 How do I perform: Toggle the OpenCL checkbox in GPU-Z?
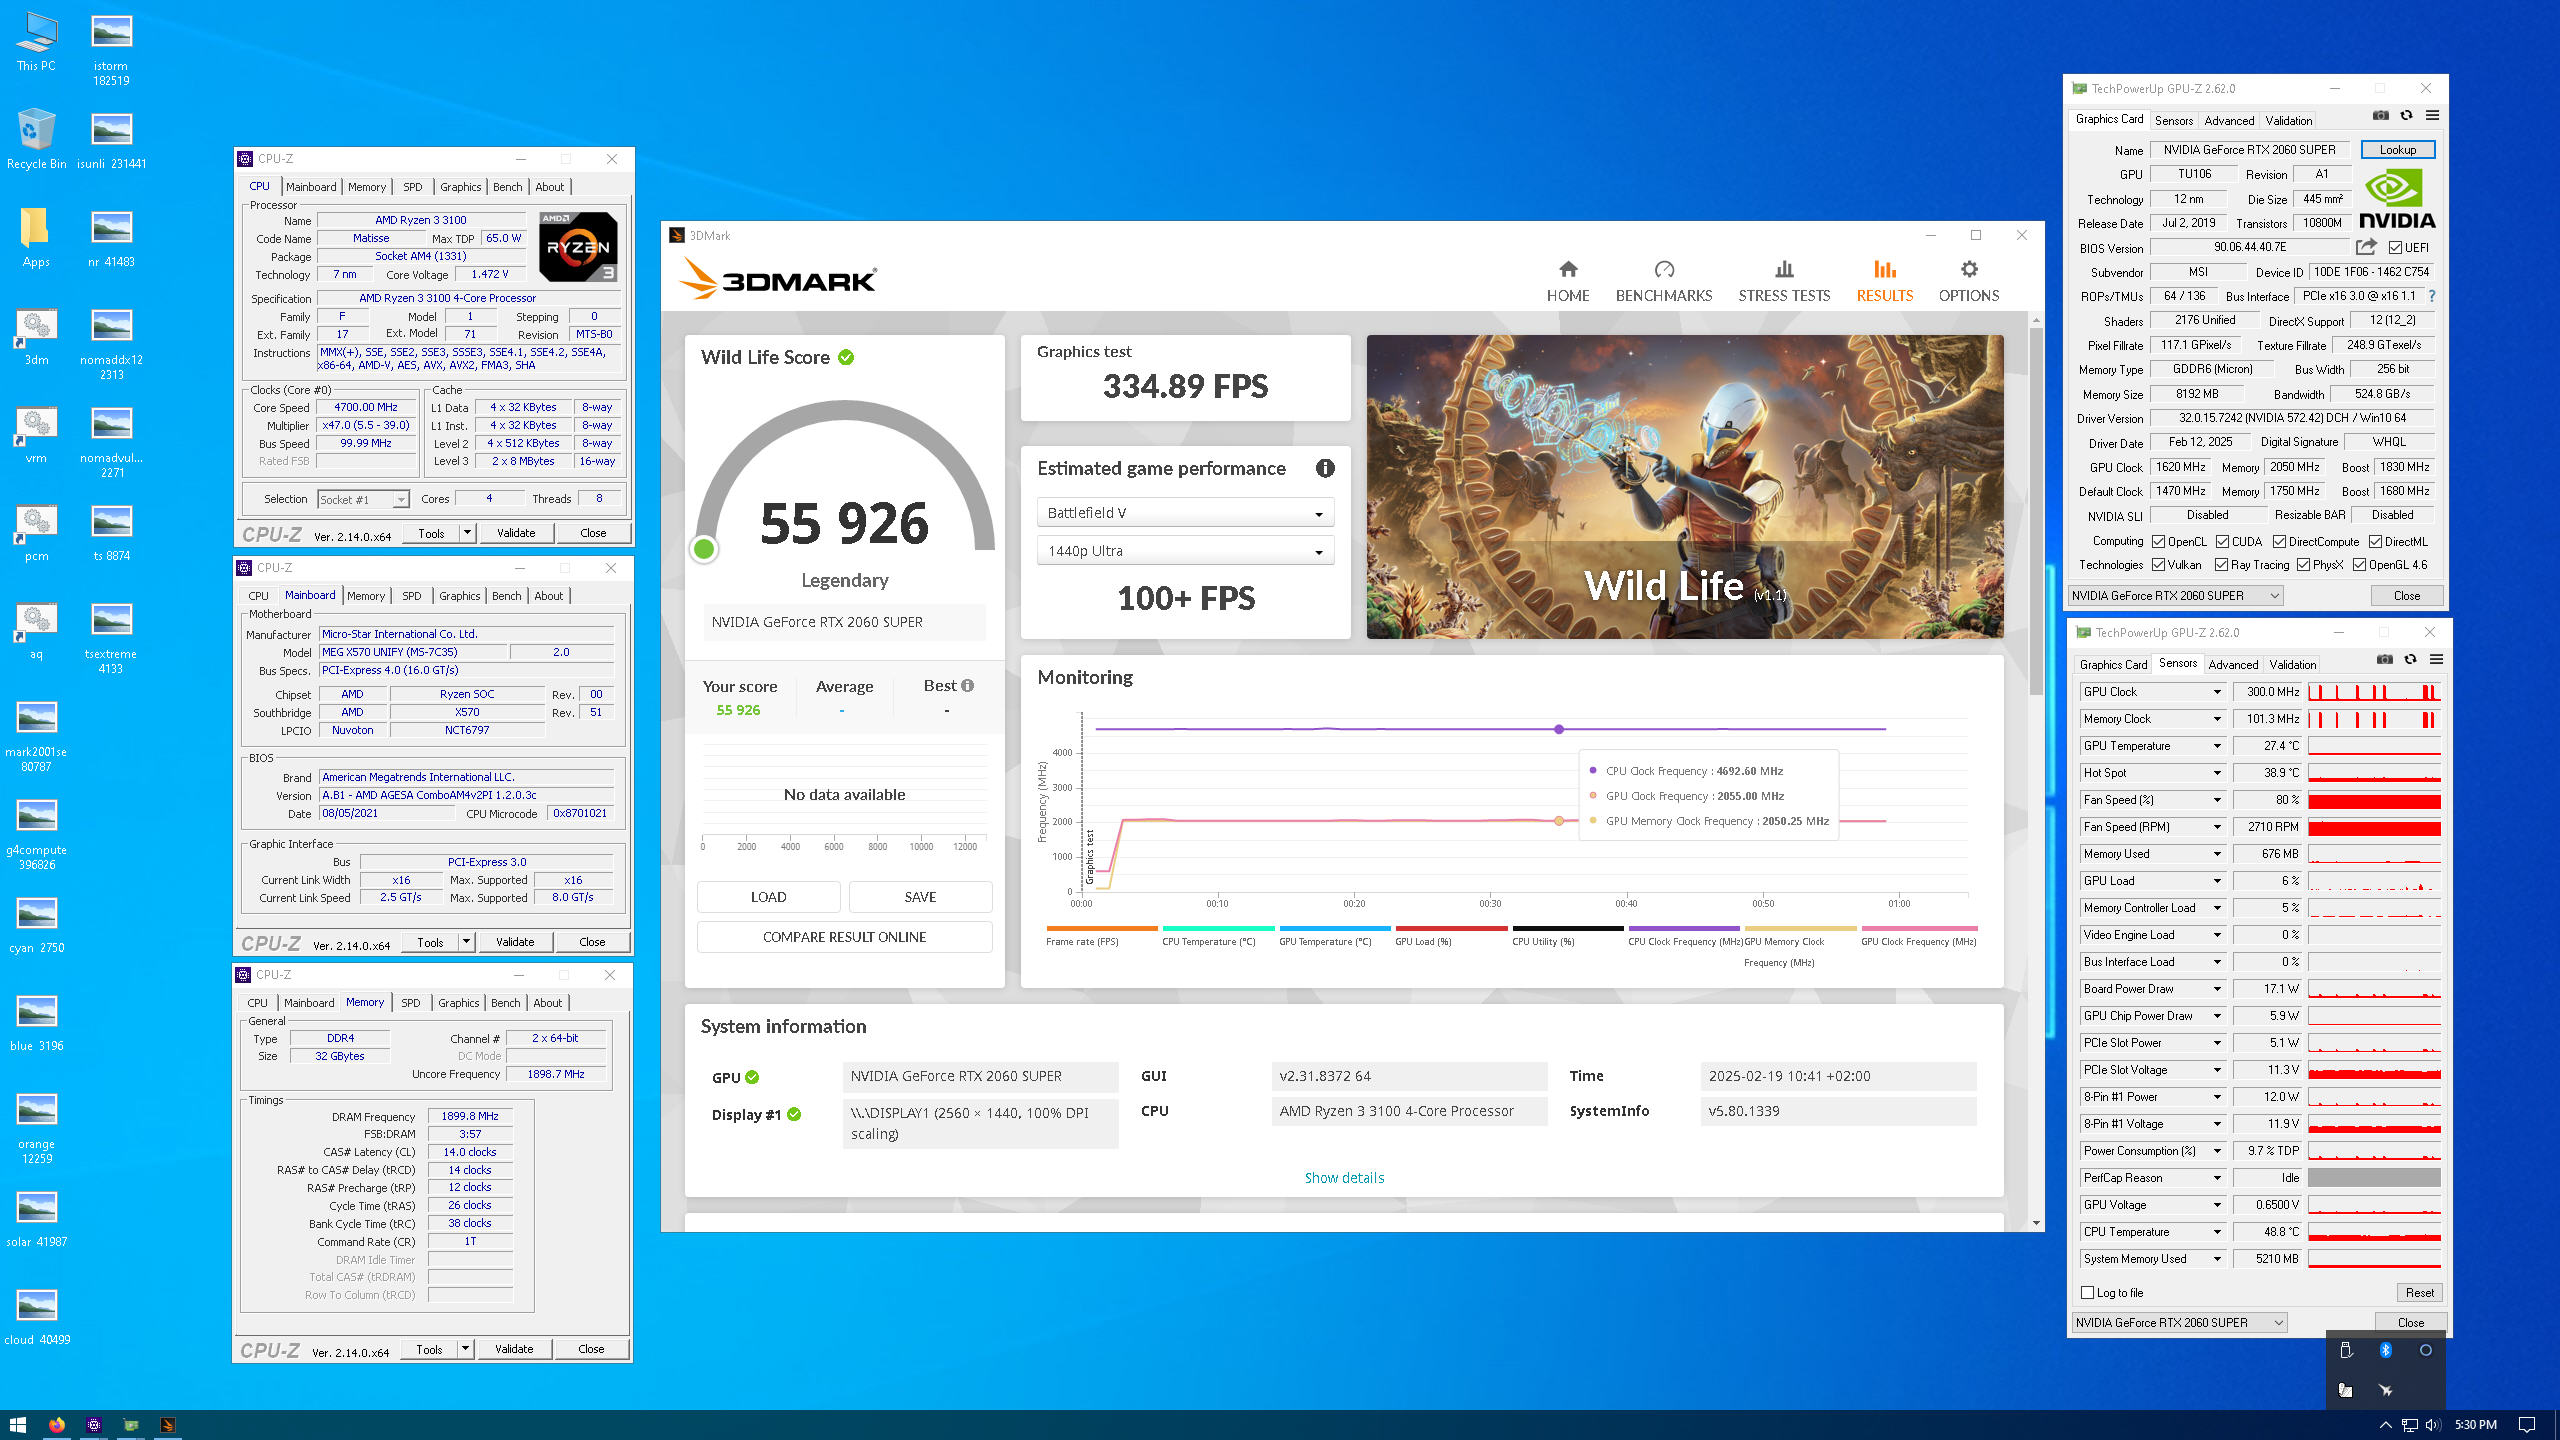(x=2158, y=542)
